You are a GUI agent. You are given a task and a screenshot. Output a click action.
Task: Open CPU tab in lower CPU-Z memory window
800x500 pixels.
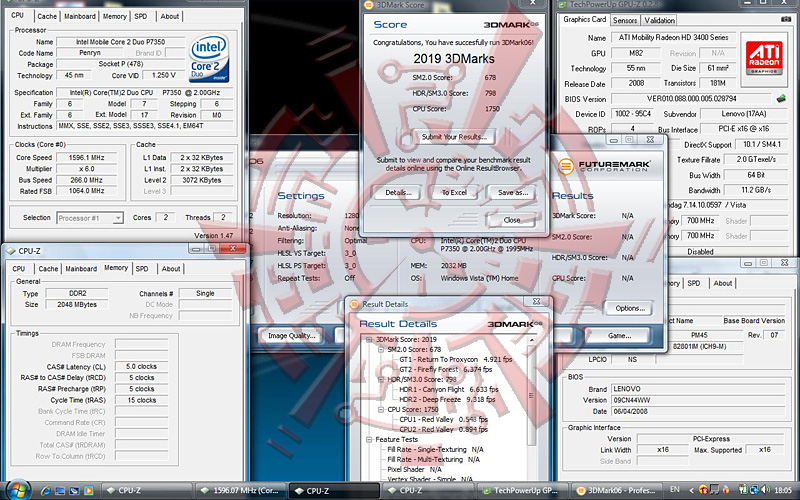click(19, 268)
